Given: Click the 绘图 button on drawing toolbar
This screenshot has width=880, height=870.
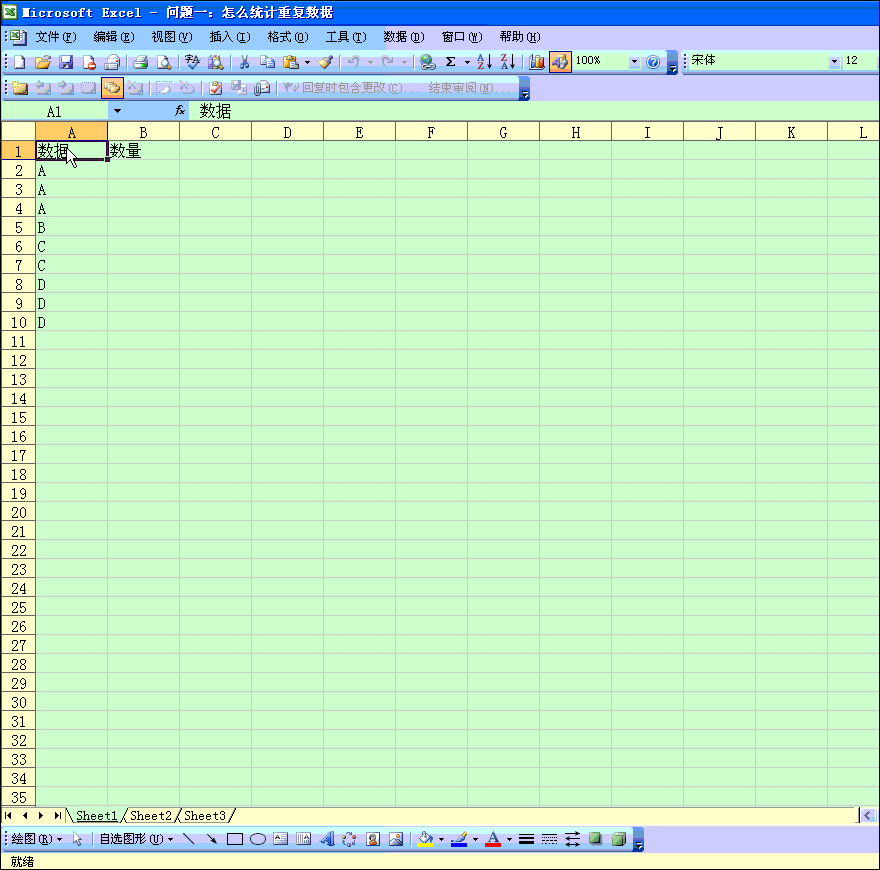Looking at the screenshot, I should pyautogui.click(x=36, y=839).
